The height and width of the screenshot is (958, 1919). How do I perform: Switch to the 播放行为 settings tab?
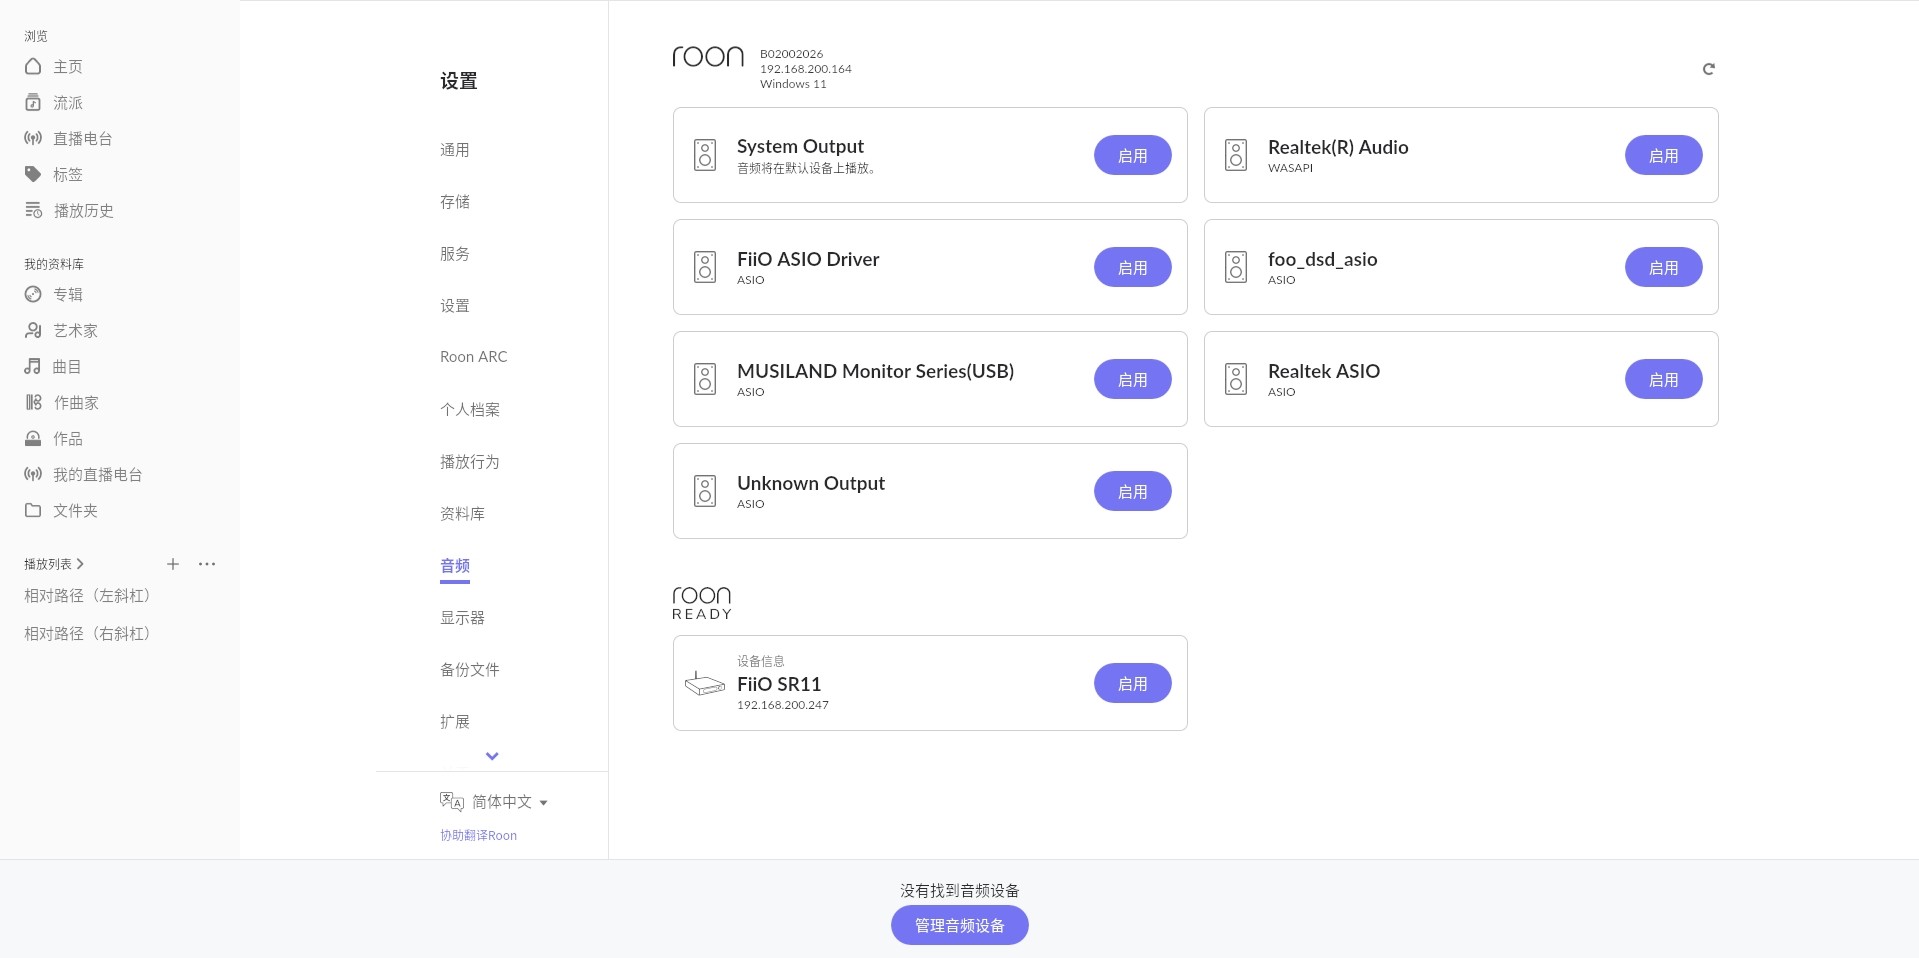coord(470,462)
